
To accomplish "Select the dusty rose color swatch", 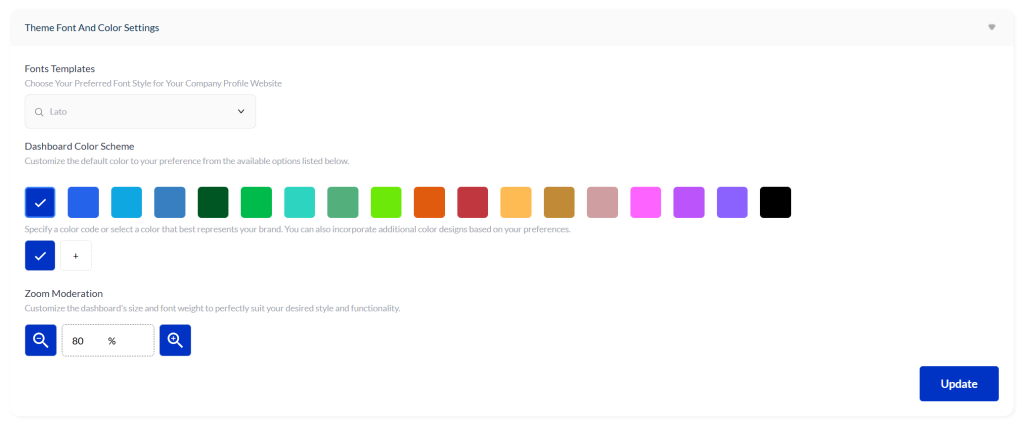I will pyautogui.click(x=602, y=202).
